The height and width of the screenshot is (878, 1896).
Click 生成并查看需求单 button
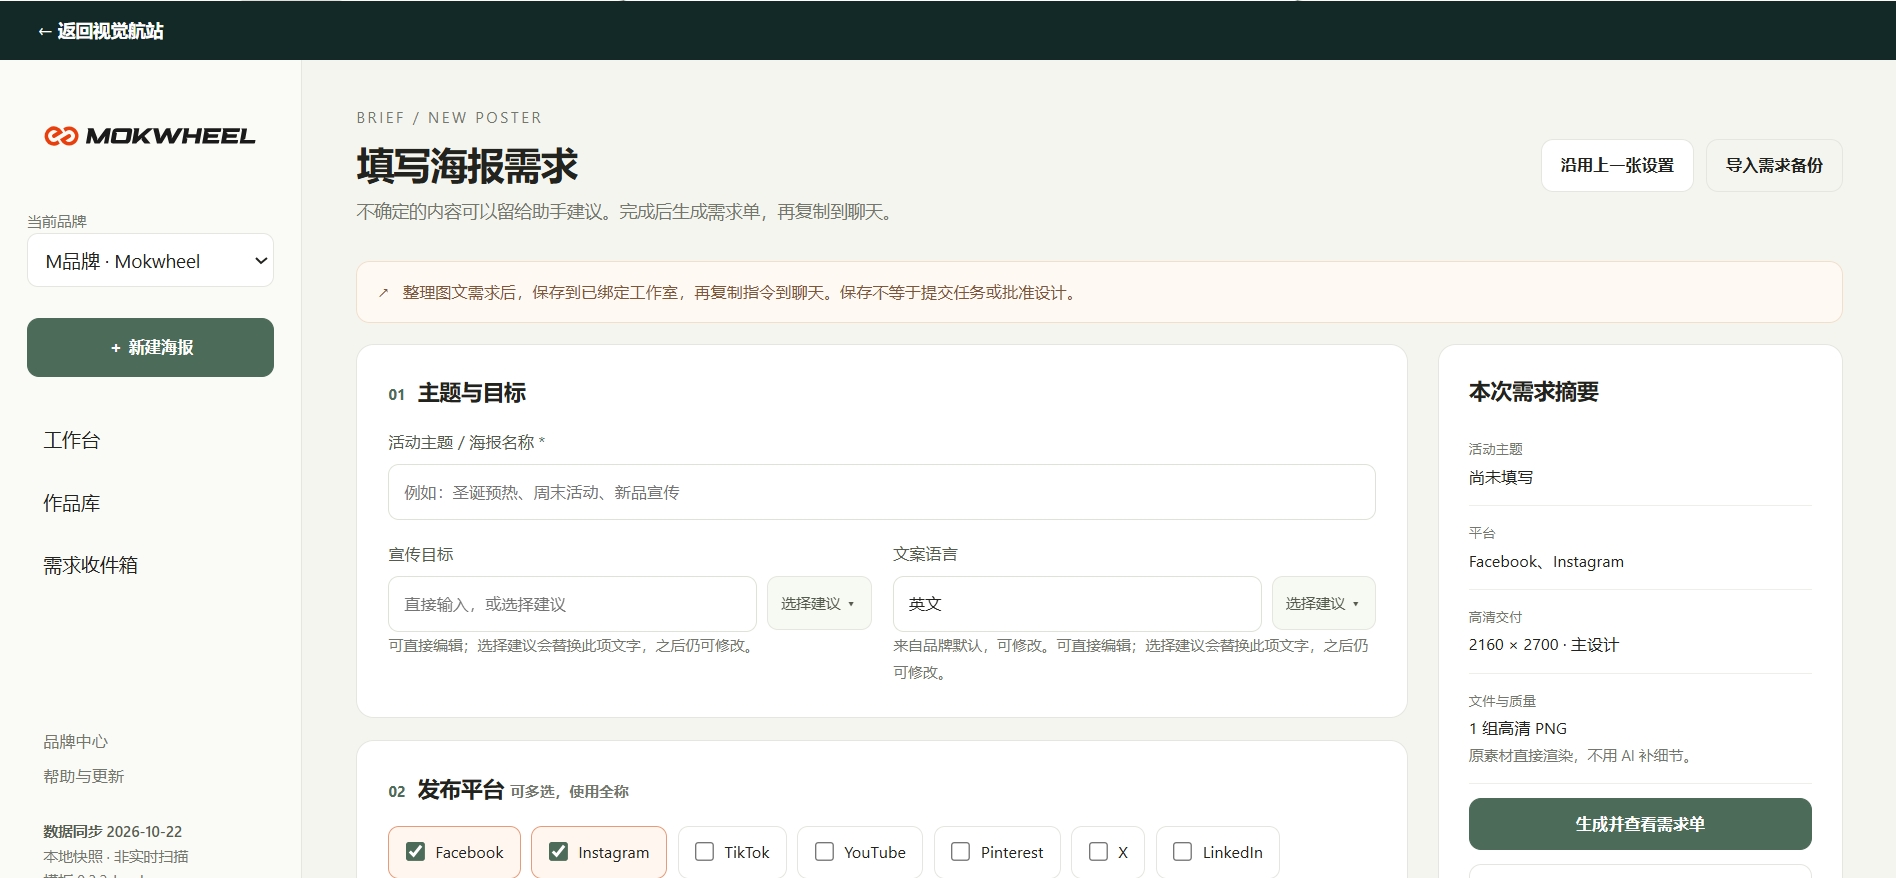coord(1640,824)
